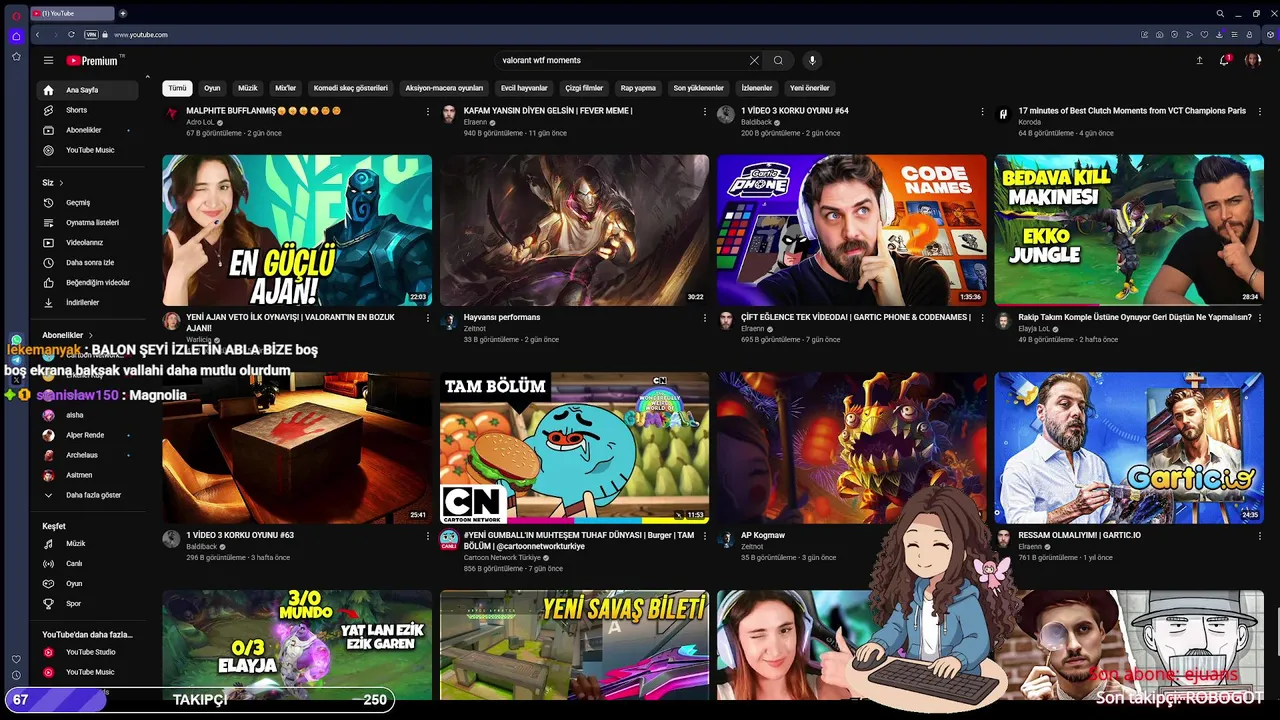Expand the Abonelikler section header
This screenshot has width=1280, height=720.
pos(67,335)
